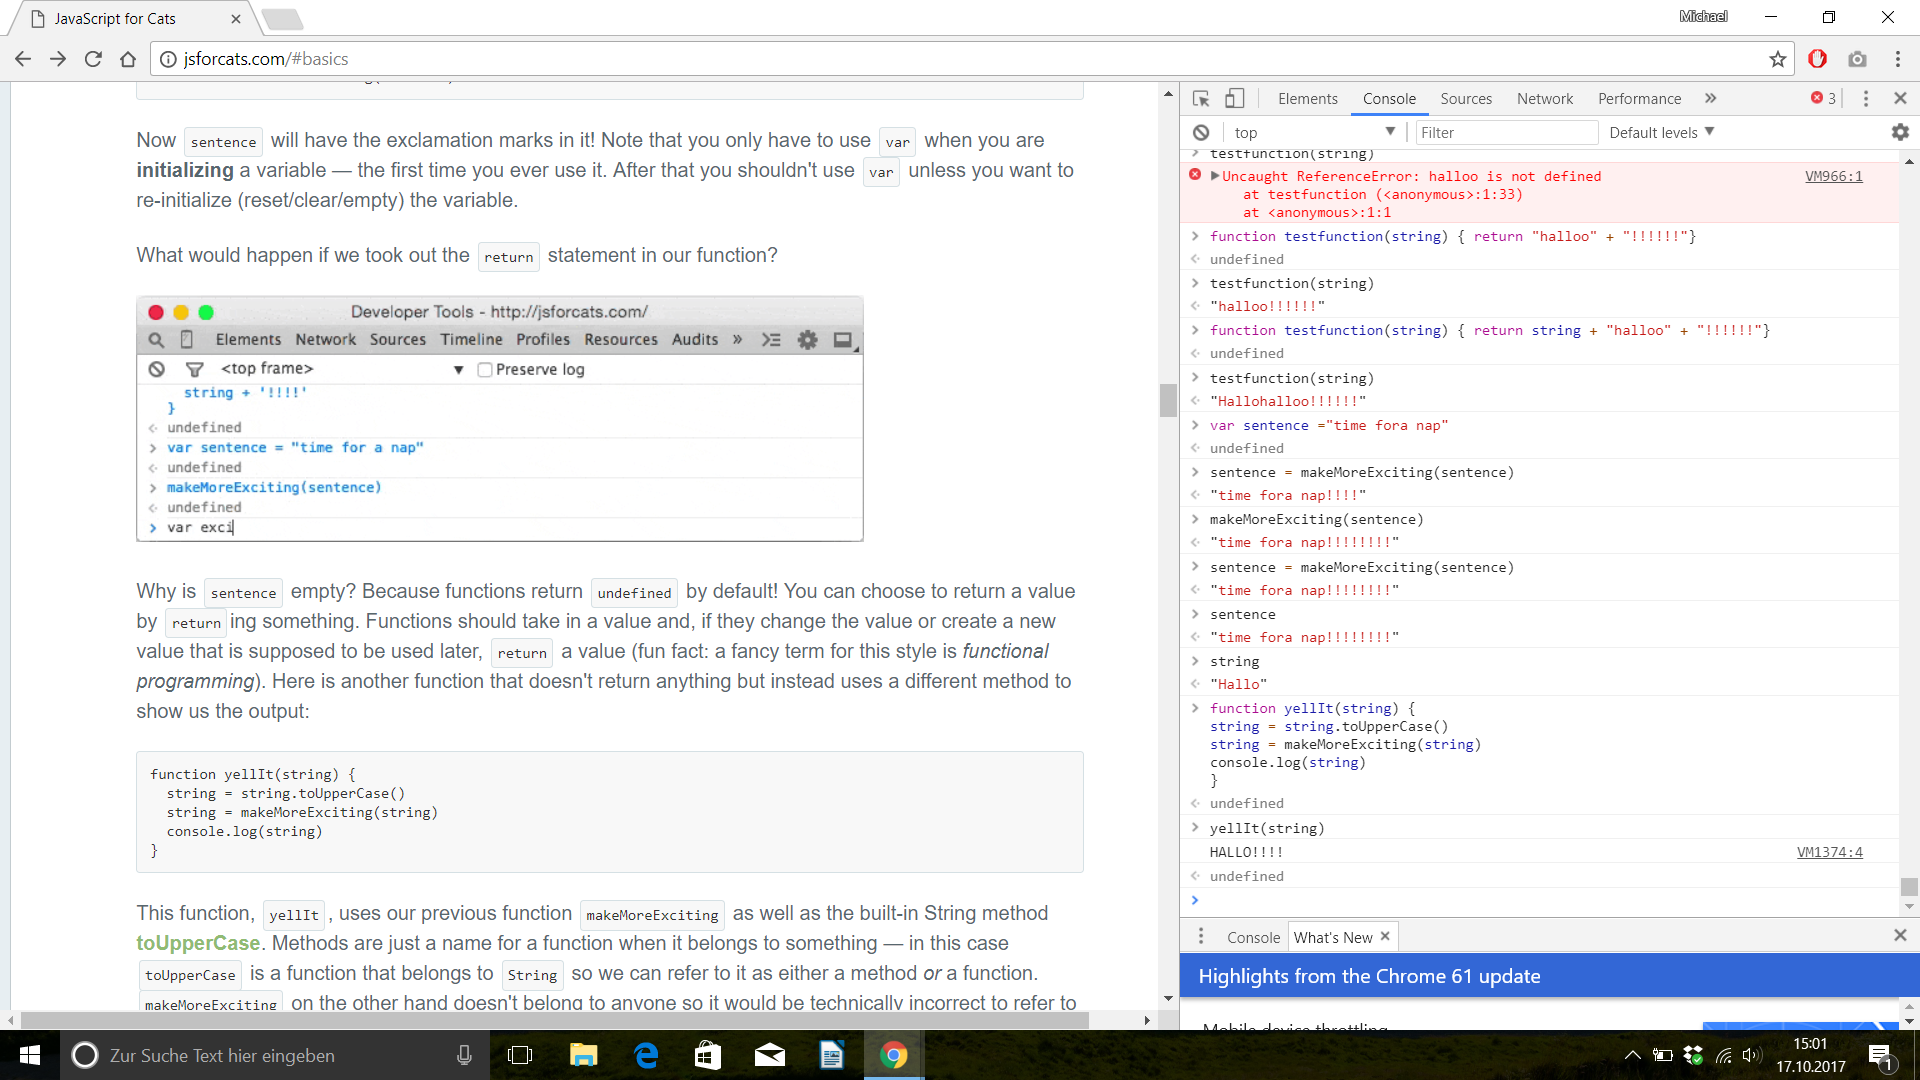Switch to the Elements tab
The width and height of the screenshot is (1920, 1080).
[1307, 98]
